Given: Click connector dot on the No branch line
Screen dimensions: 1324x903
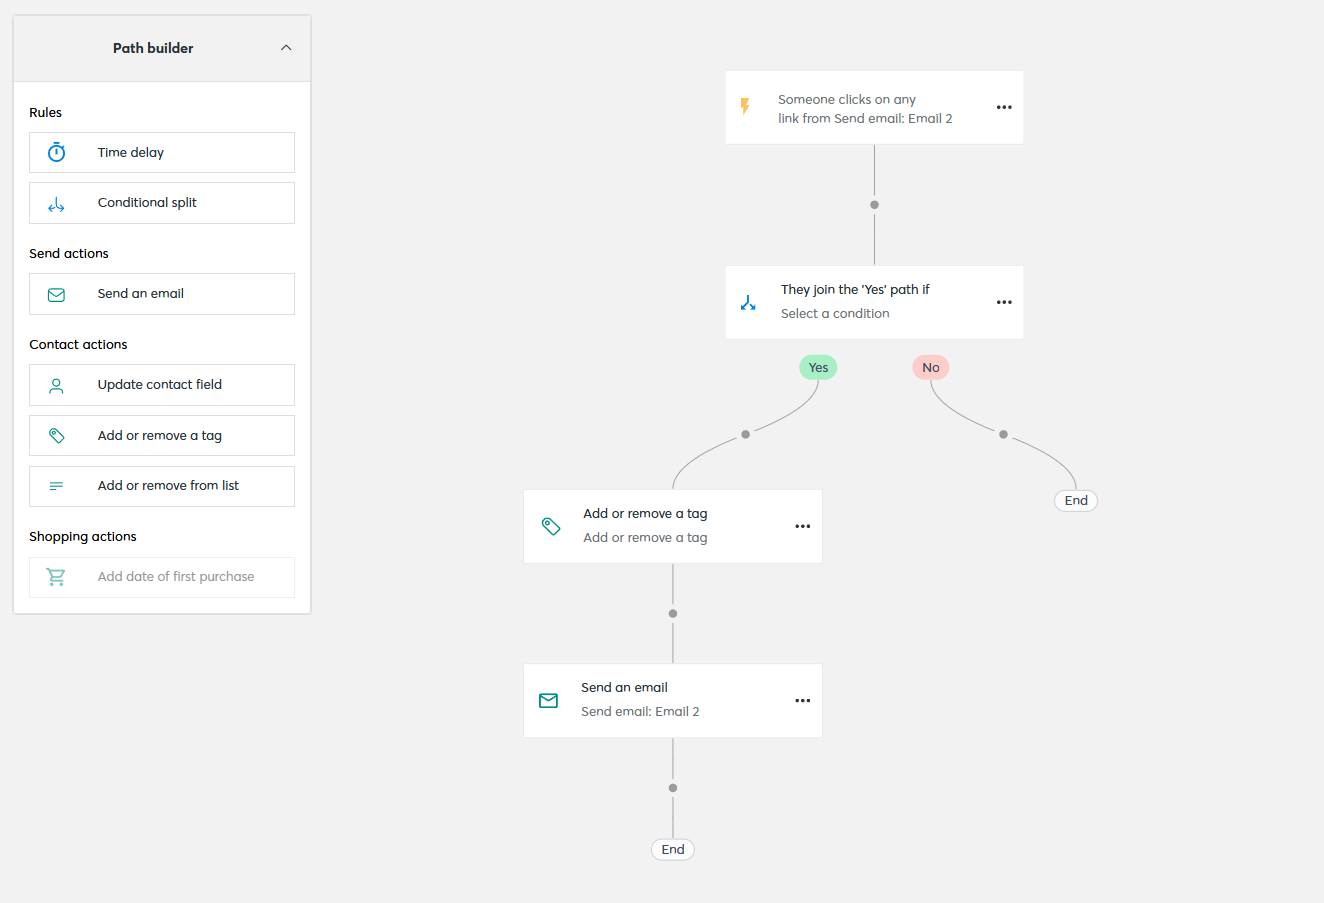Looking at the screenshot, I should click(1004, 435).
